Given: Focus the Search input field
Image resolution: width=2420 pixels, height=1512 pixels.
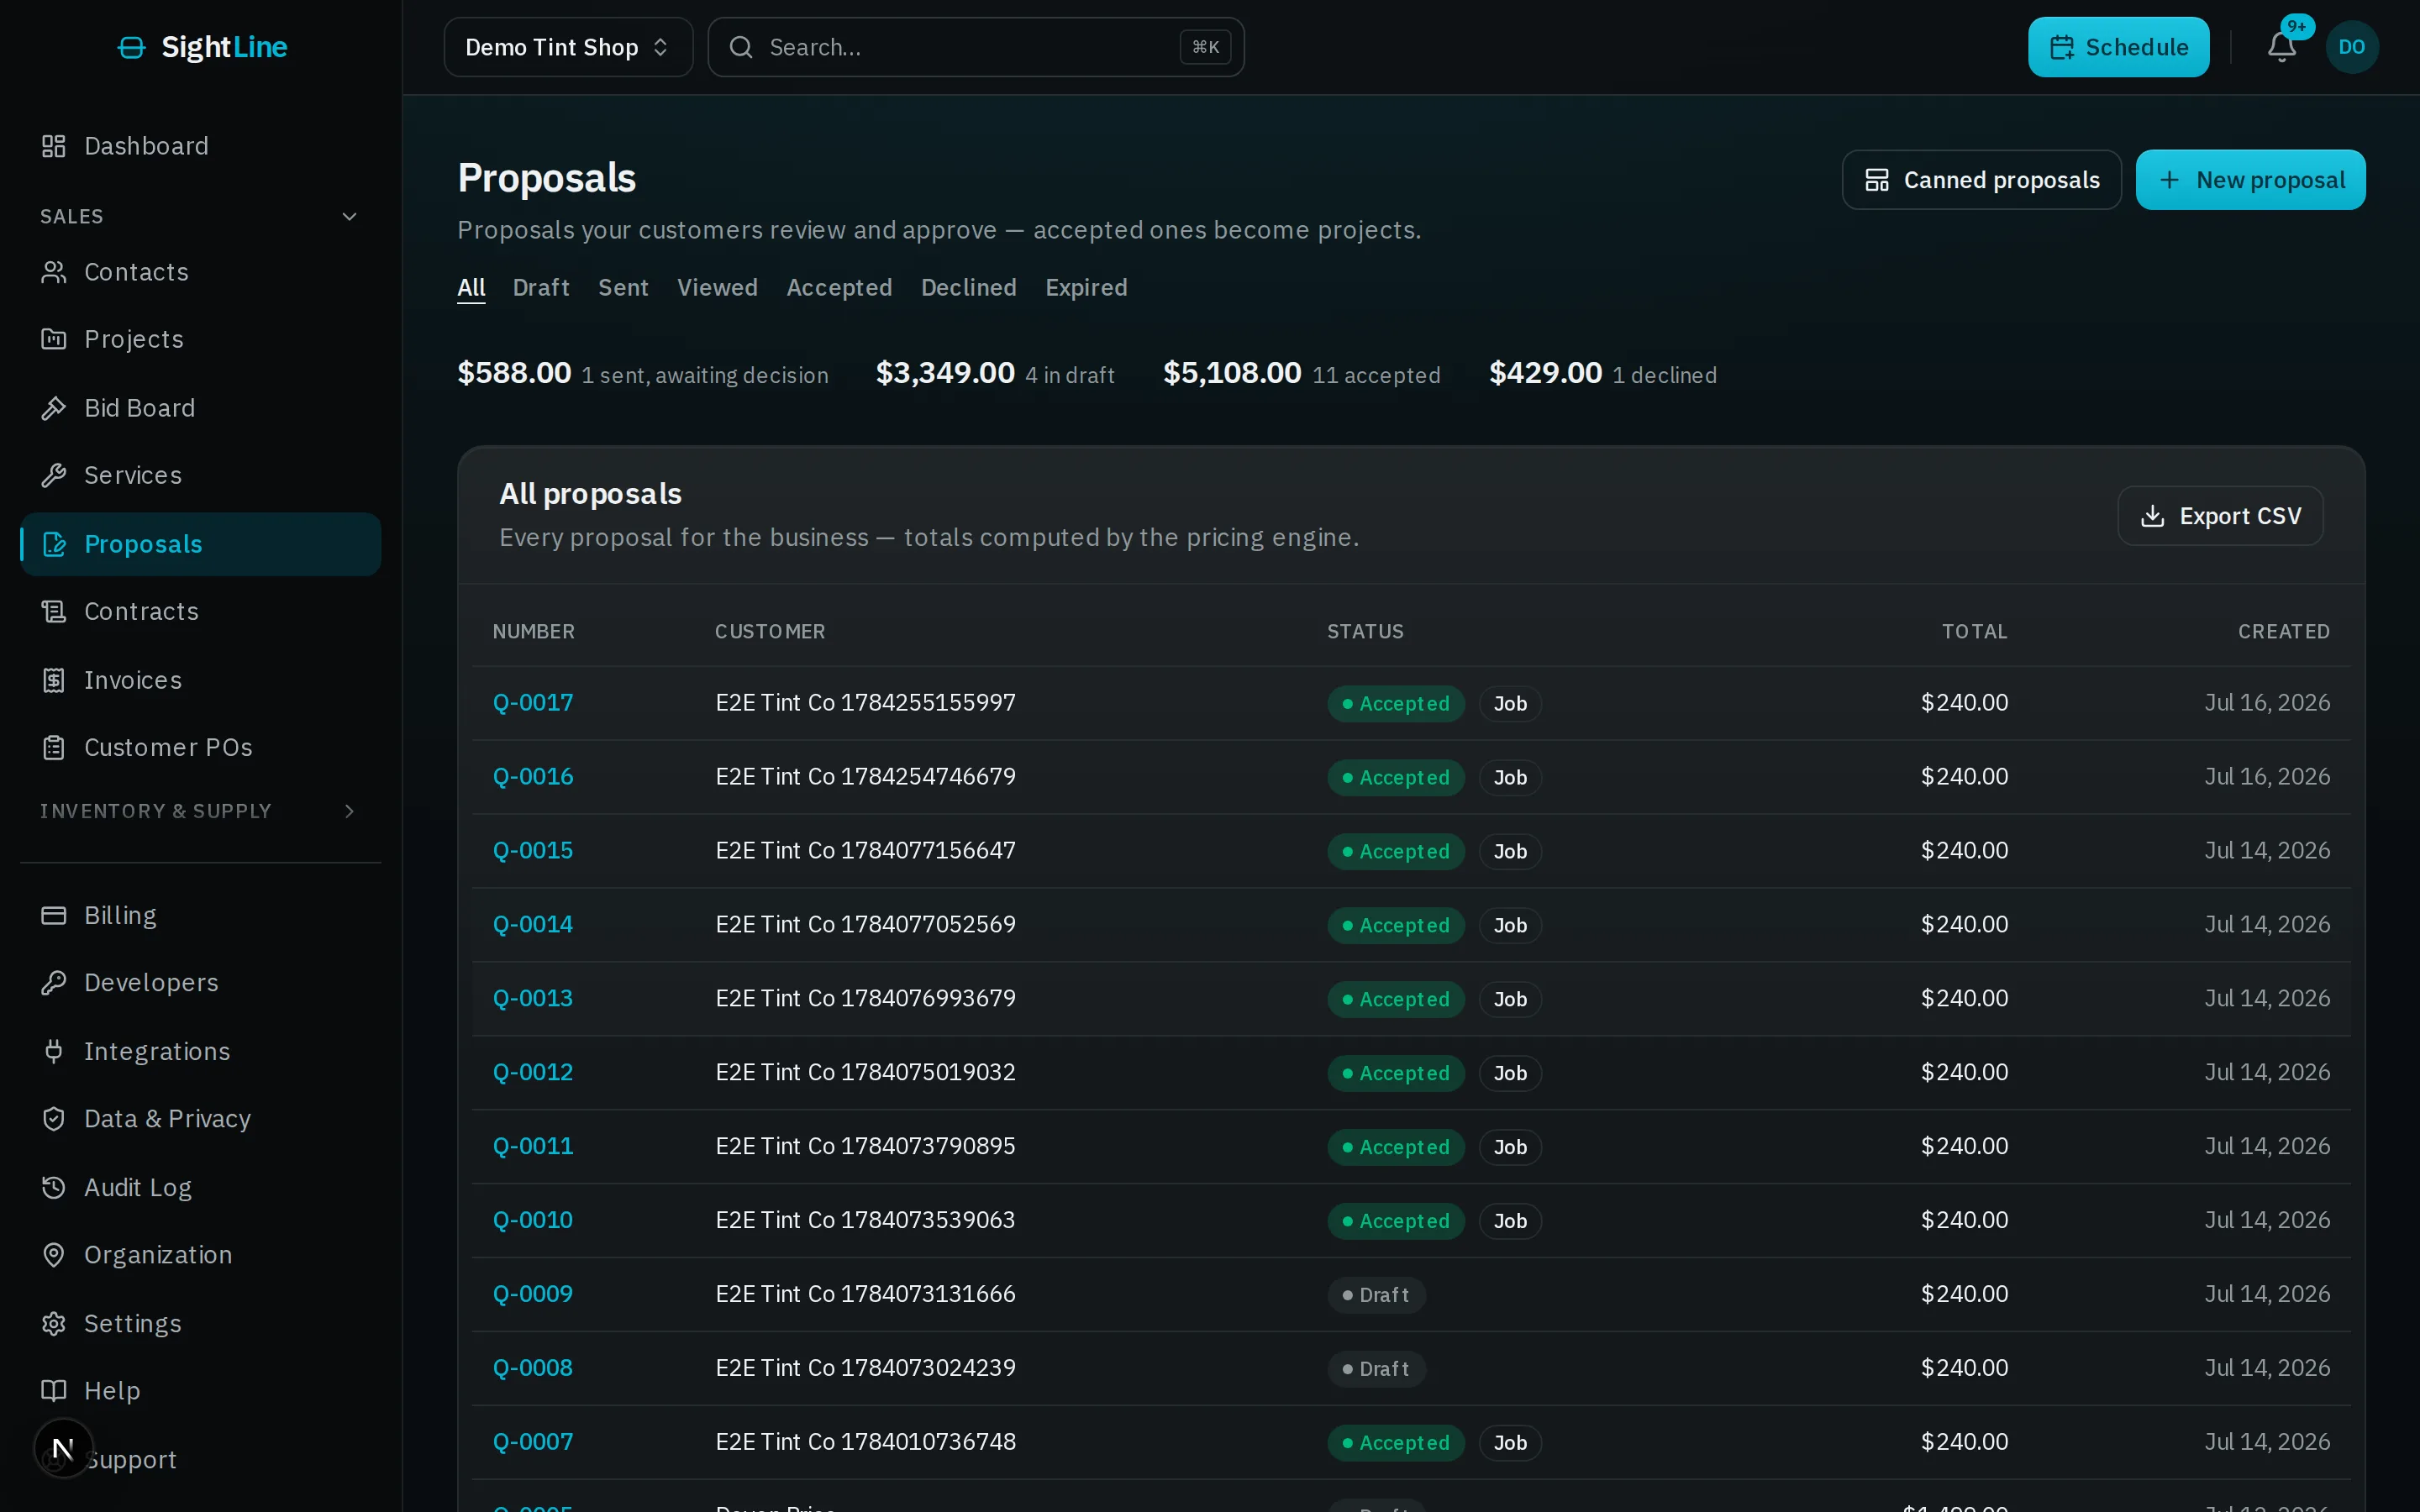Looking at the screenshot, I should (x=976, y=47).
